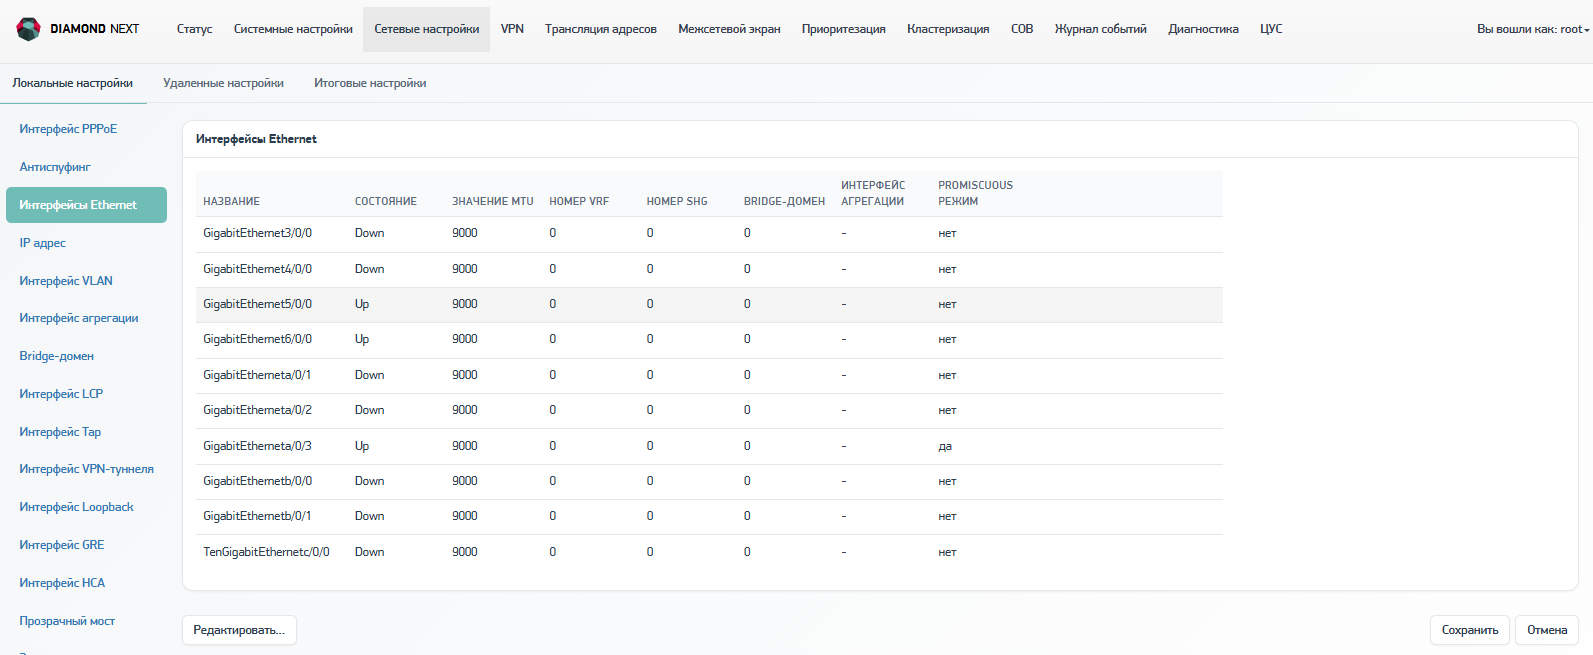Click the НОМЕР VRF column header
1593x655 pixels.
point(579,202)
